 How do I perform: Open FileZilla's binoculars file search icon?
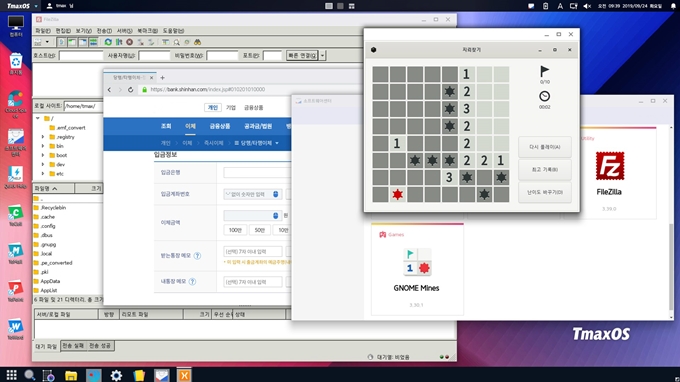197,42
